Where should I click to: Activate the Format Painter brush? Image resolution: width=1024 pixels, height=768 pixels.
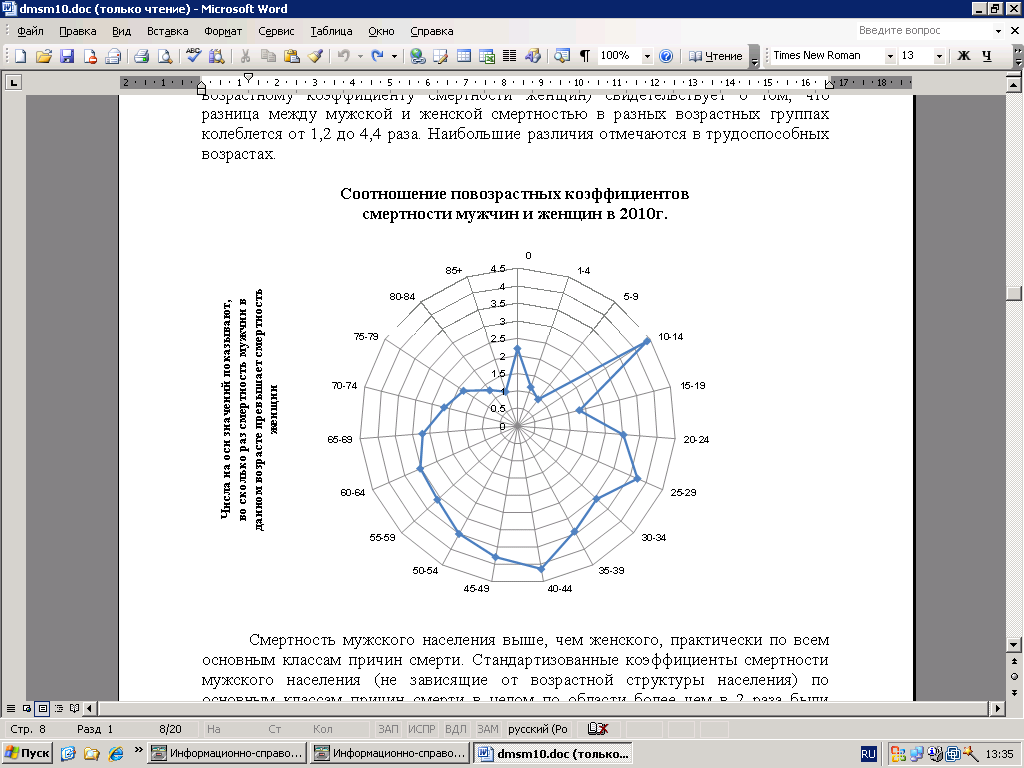[315, 56]
